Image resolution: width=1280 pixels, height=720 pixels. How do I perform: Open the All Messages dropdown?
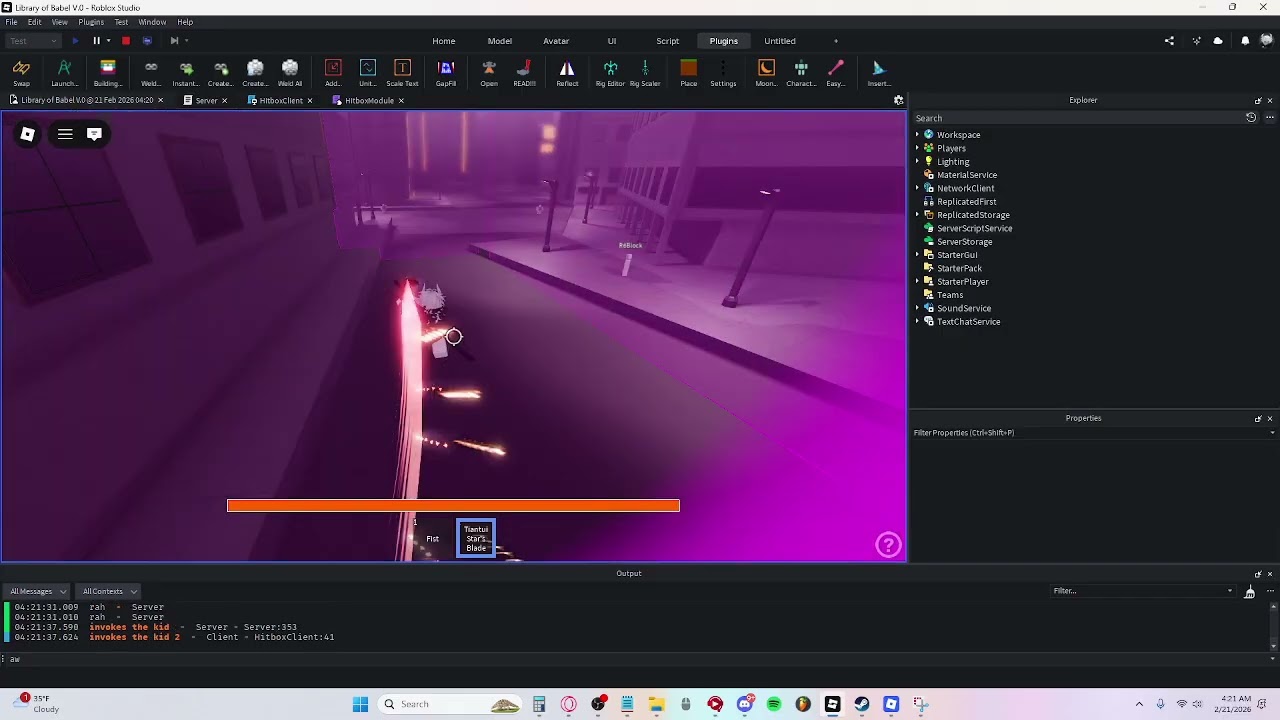pos(38,591)
